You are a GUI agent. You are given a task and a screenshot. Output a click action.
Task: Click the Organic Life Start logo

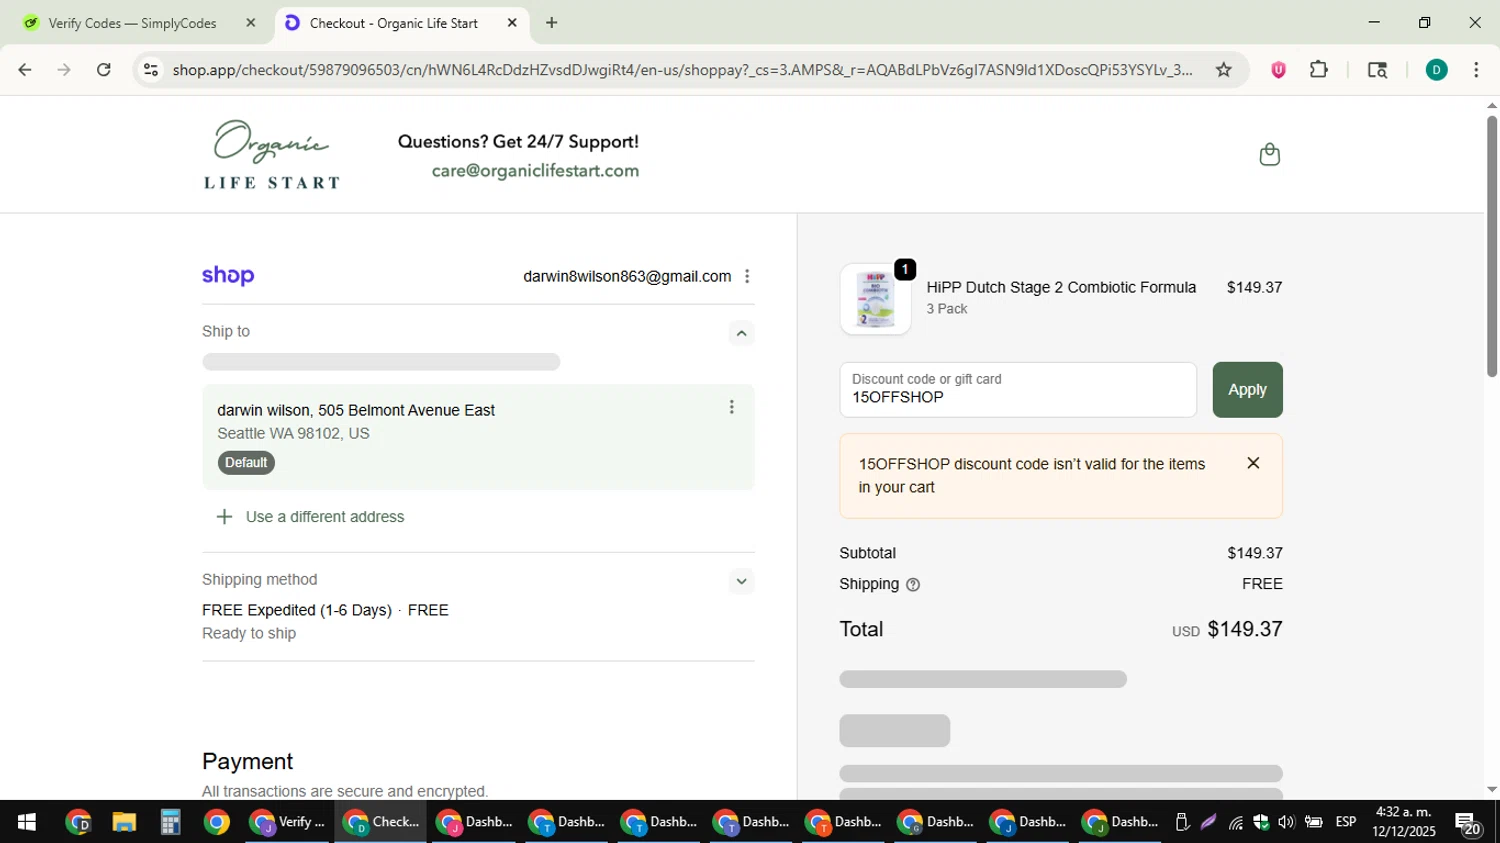coord(272,154)
